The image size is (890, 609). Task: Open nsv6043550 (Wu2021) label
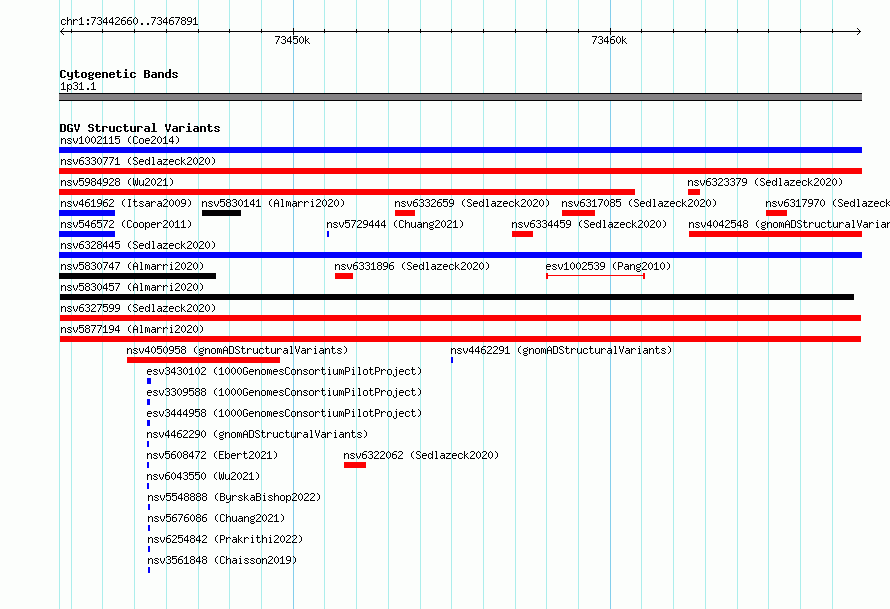pyautogui.click(x=203, y=476)
